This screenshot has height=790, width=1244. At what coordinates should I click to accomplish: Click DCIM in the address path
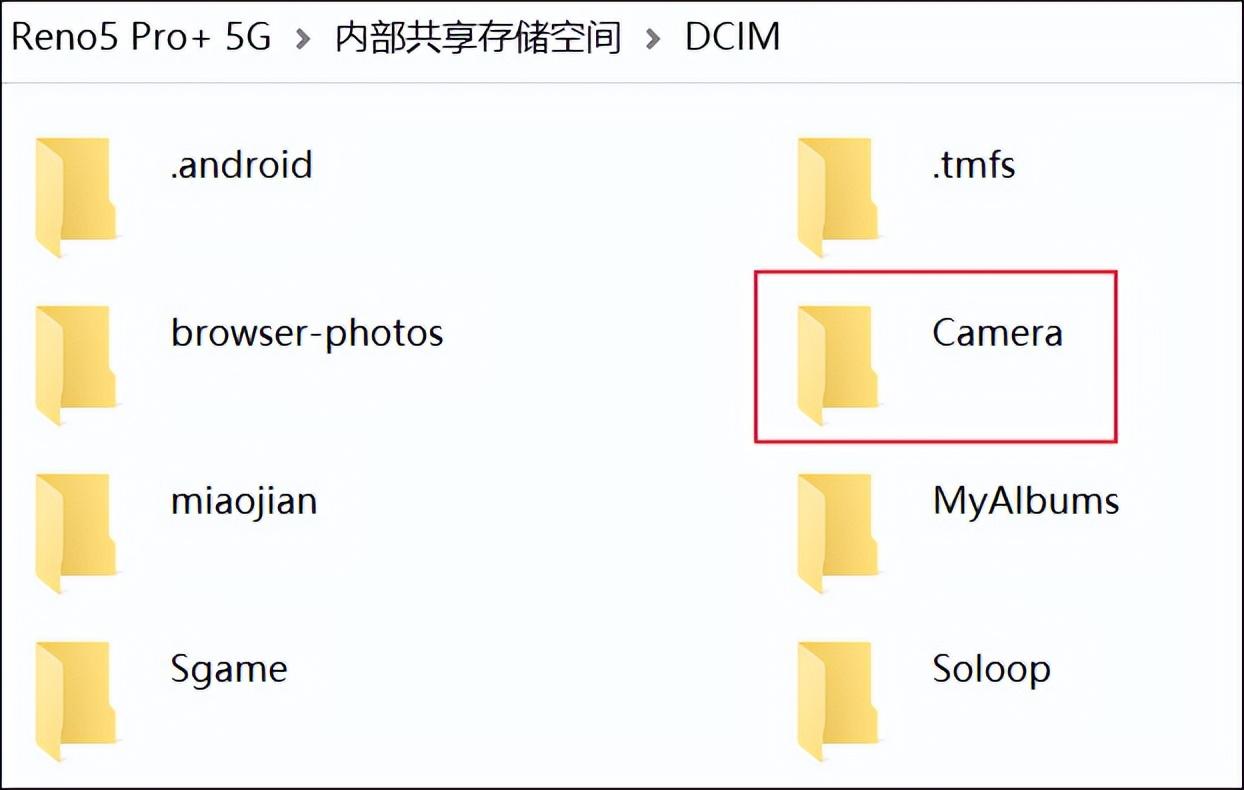pos(732,37)
